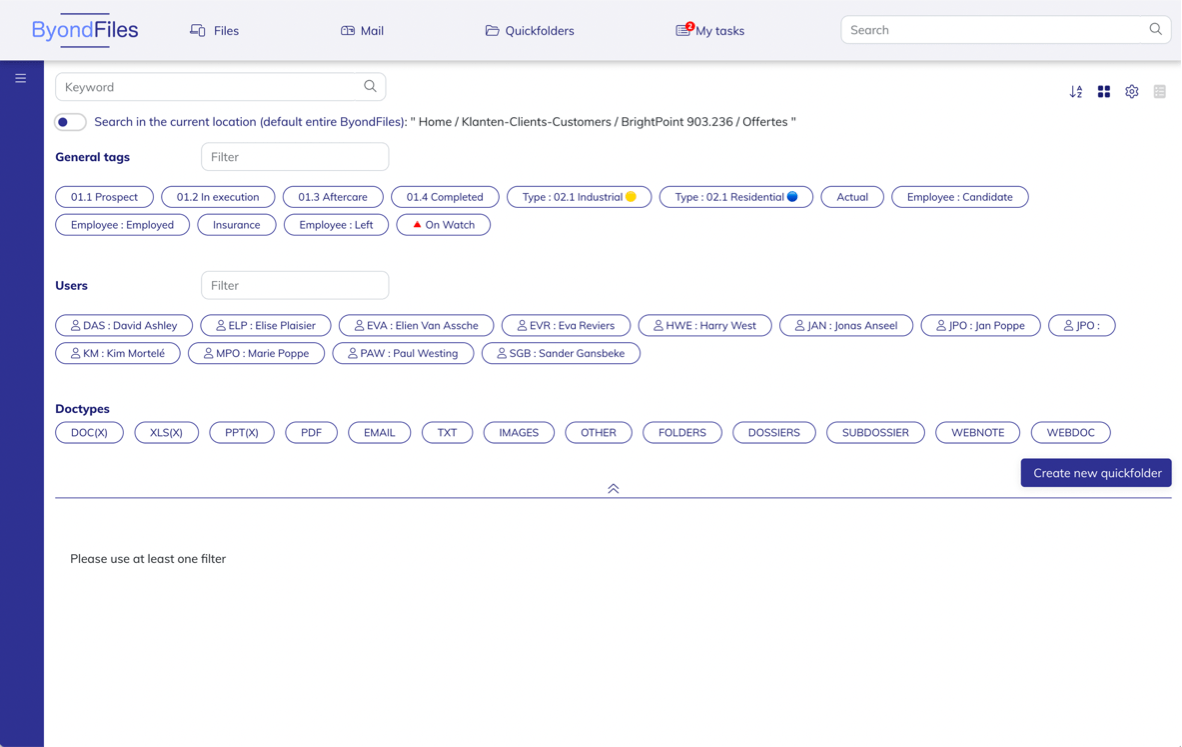Click the greyed-out list view icon
Screen dimensions: 1182x747
(x=1160, y=92)
